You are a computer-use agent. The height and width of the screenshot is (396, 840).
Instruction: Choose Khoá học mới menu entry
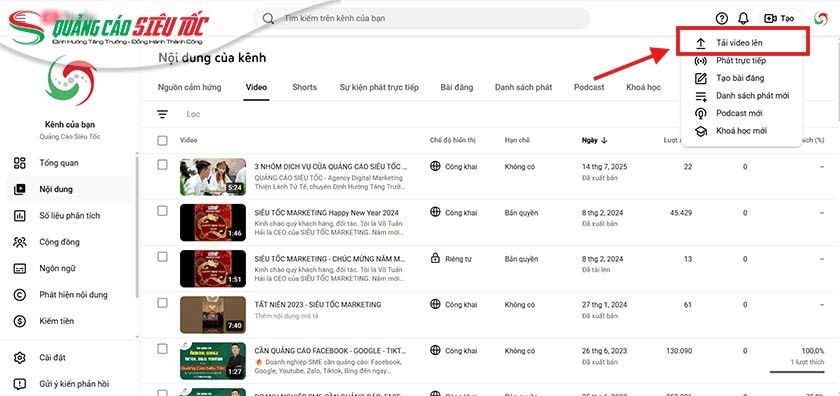(742, 131)
